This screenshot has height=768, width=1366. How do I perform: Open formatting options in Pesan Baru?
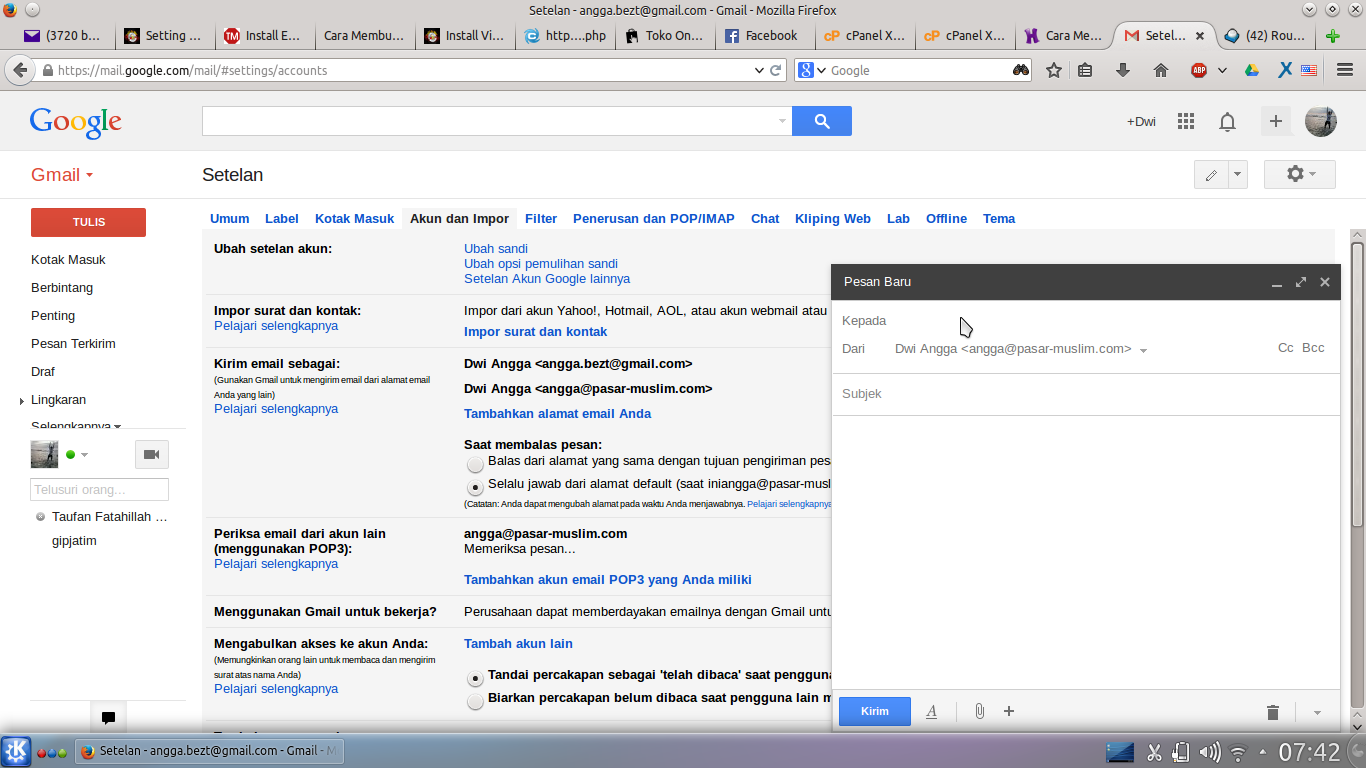point(931,712)
